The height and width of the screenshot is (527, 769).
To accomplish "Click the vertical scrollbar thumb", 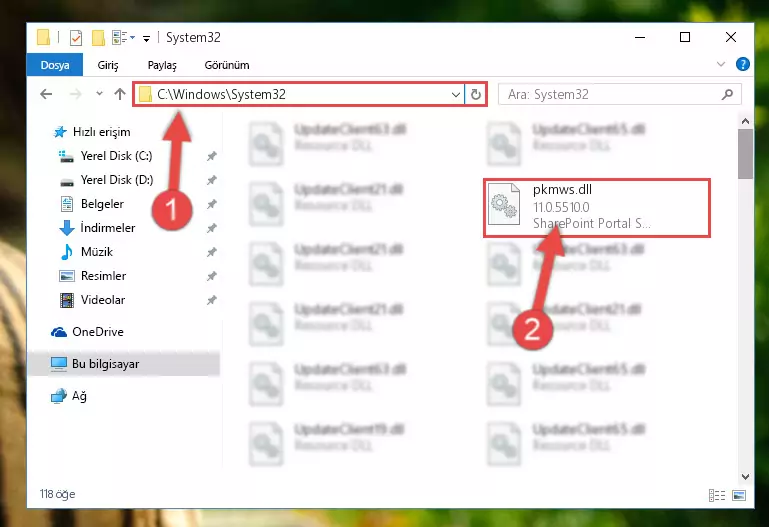I will tap(745, 154).
